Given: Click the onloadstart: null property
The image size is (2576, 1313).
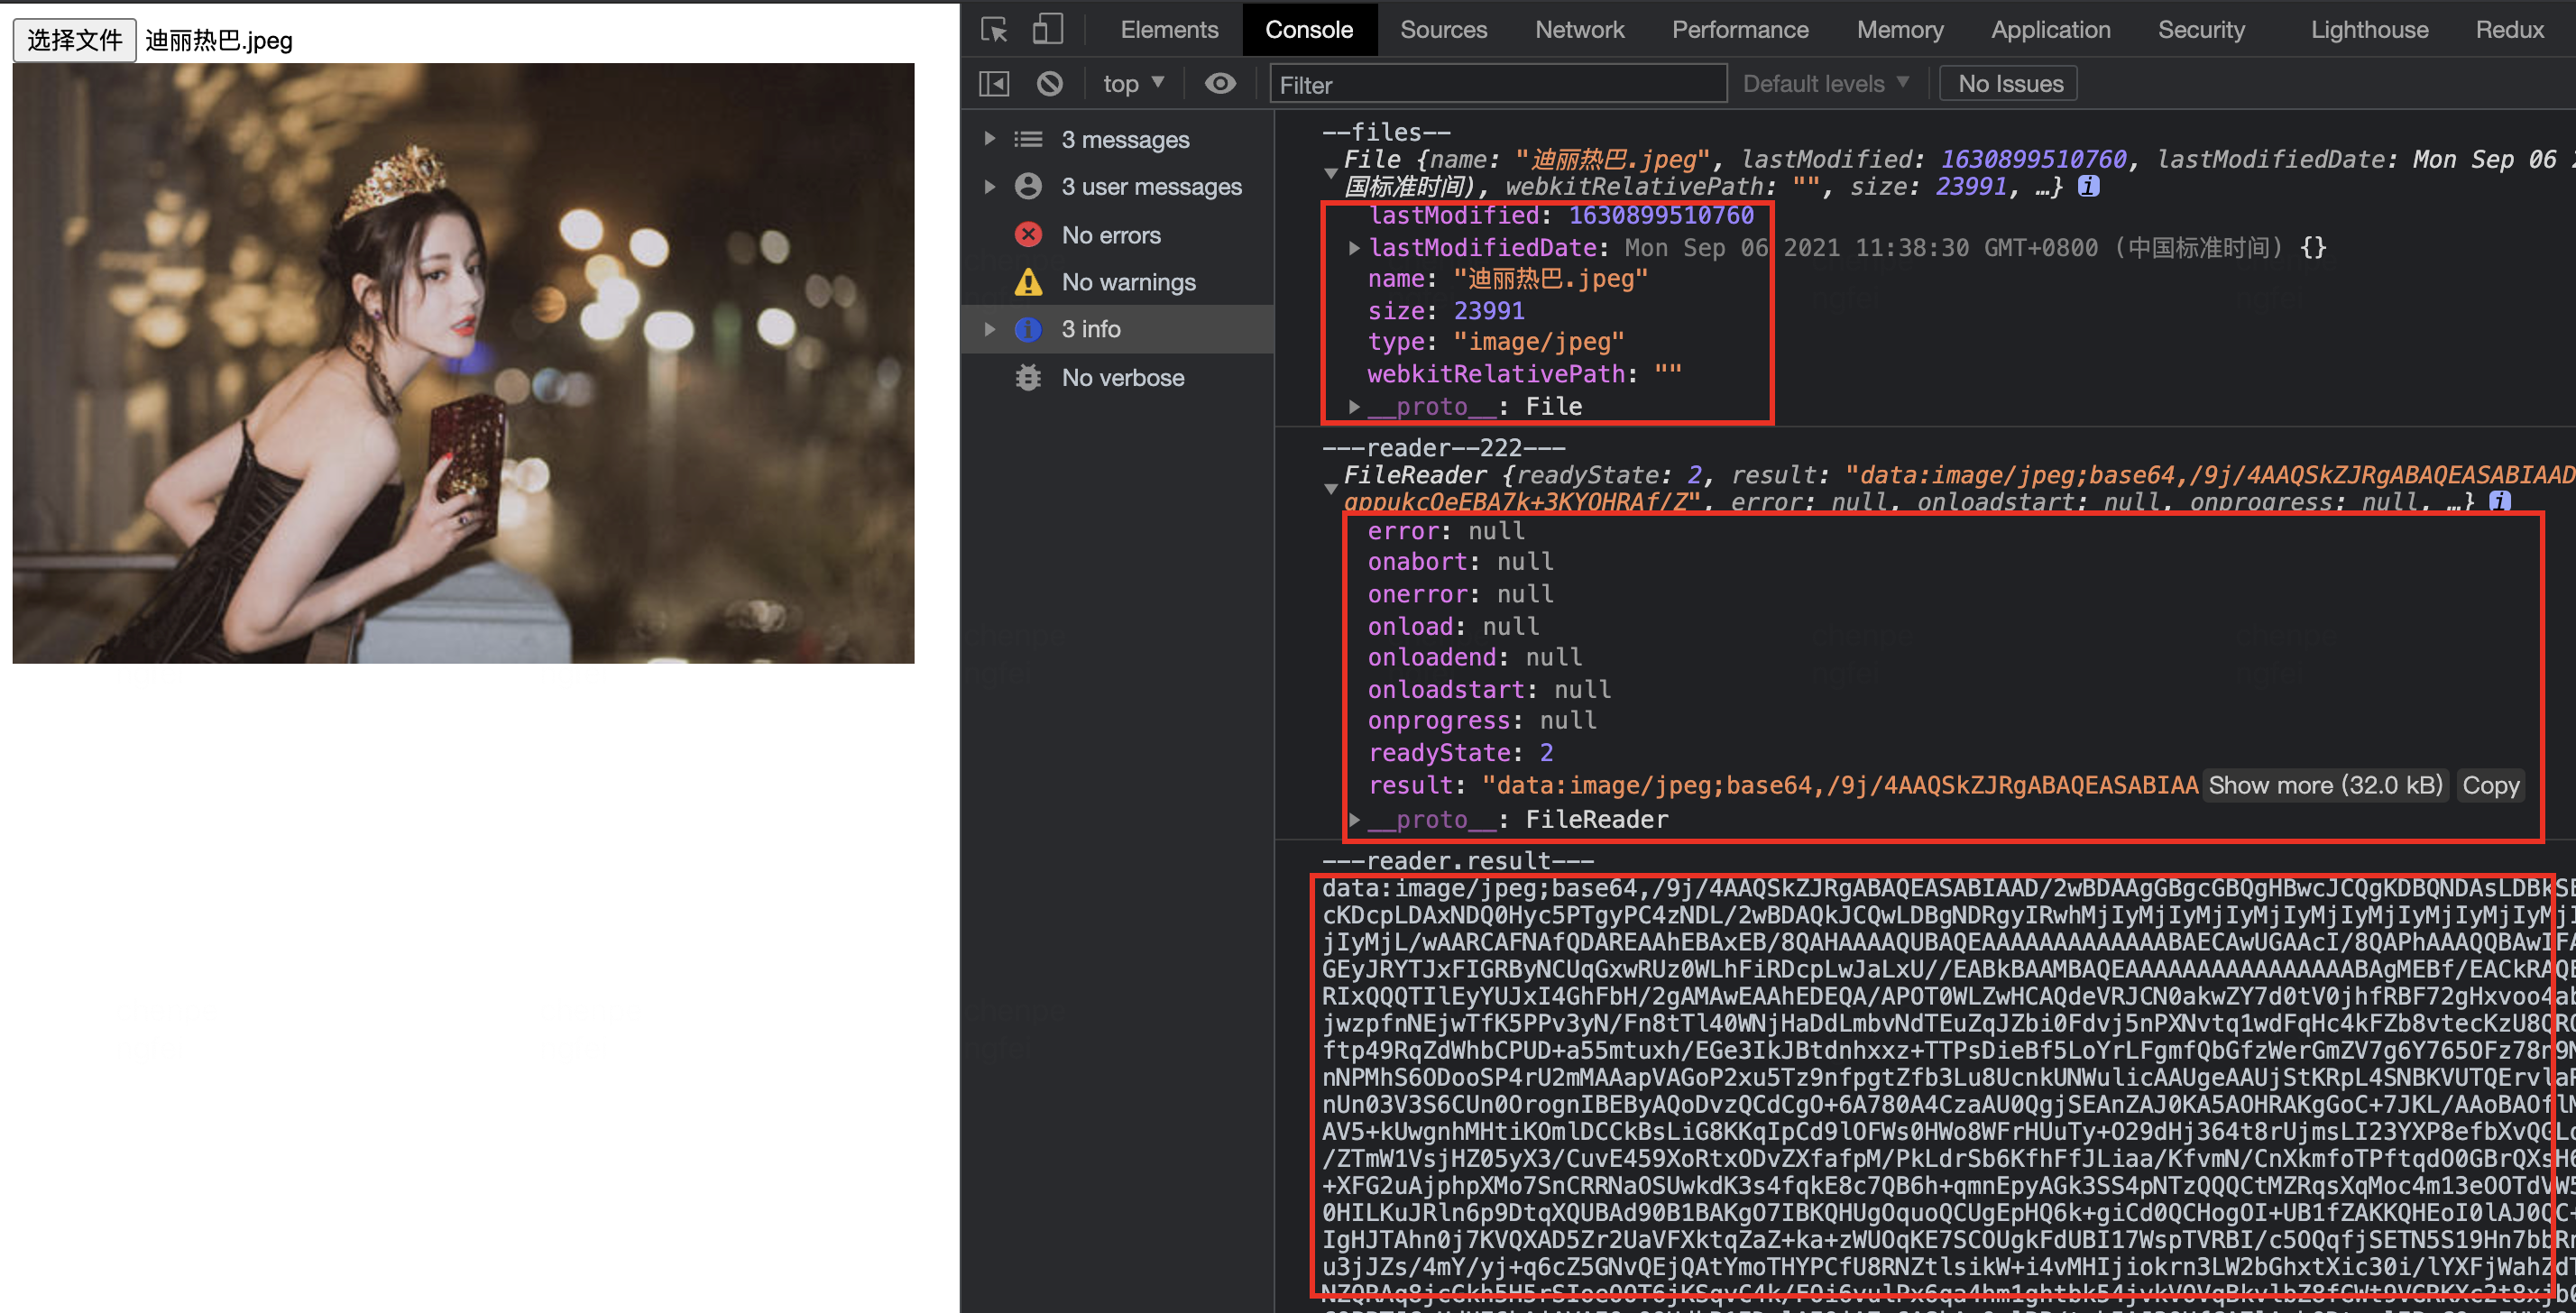Looking at the screenshot, I should point(1488,689).
